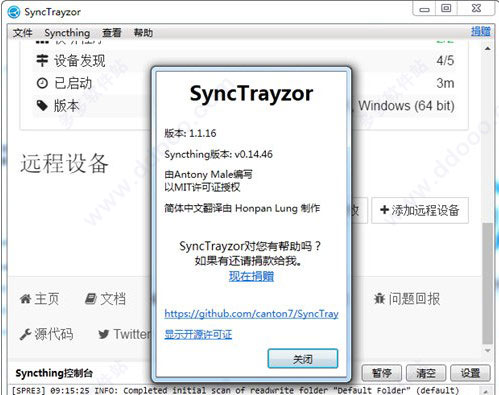Minimize the SyncTrayzor window

(x=424, y=9)
